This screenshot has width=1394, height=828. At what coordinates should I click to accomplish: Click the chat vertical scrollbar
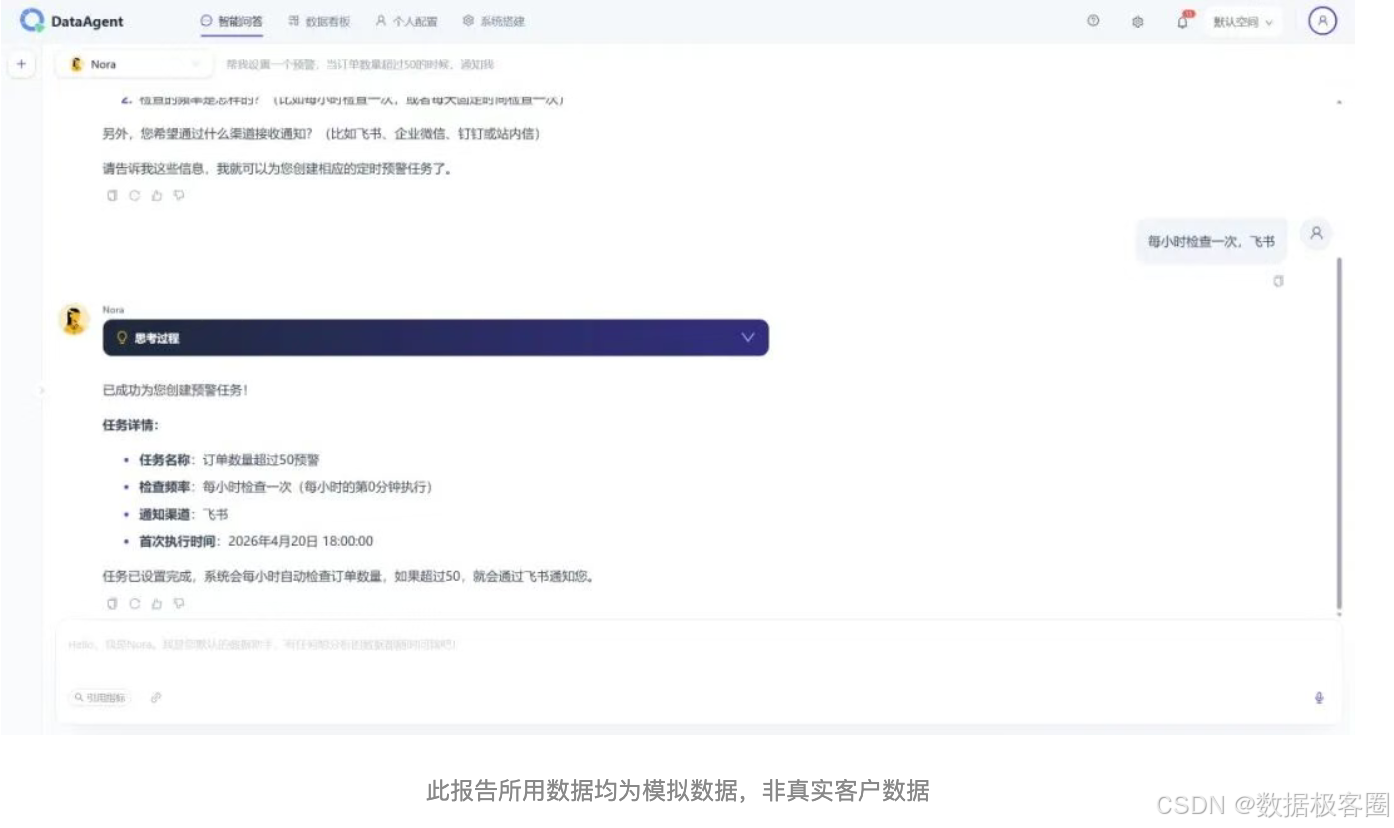pyautogui.click(x=1340, y=432)
